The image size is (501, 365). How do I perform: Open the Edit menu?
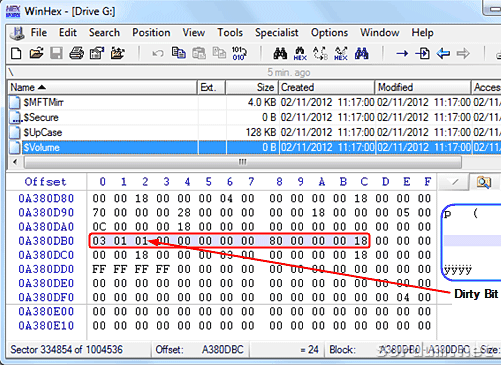pyautogui.click(x=68, y=33)
